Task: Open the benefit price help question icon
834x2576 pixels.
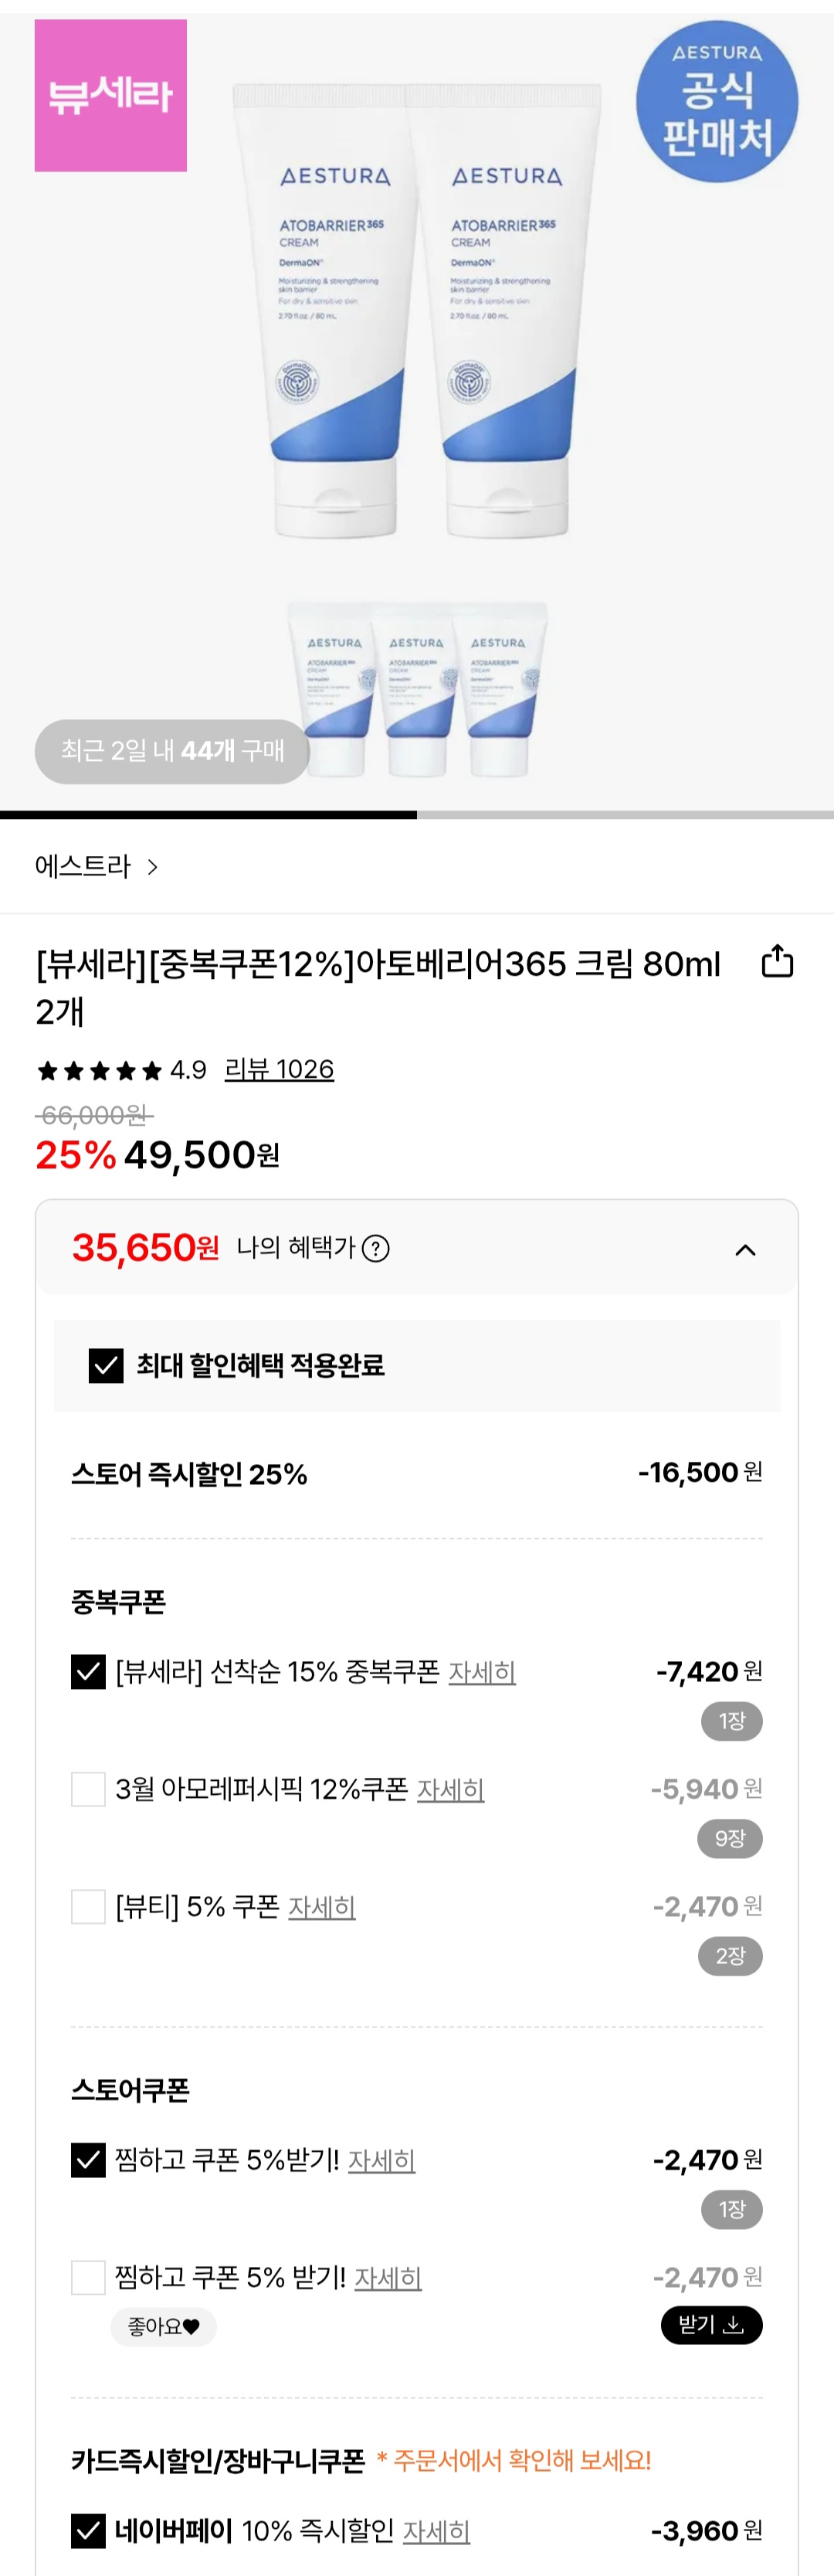Action: 376,1248
